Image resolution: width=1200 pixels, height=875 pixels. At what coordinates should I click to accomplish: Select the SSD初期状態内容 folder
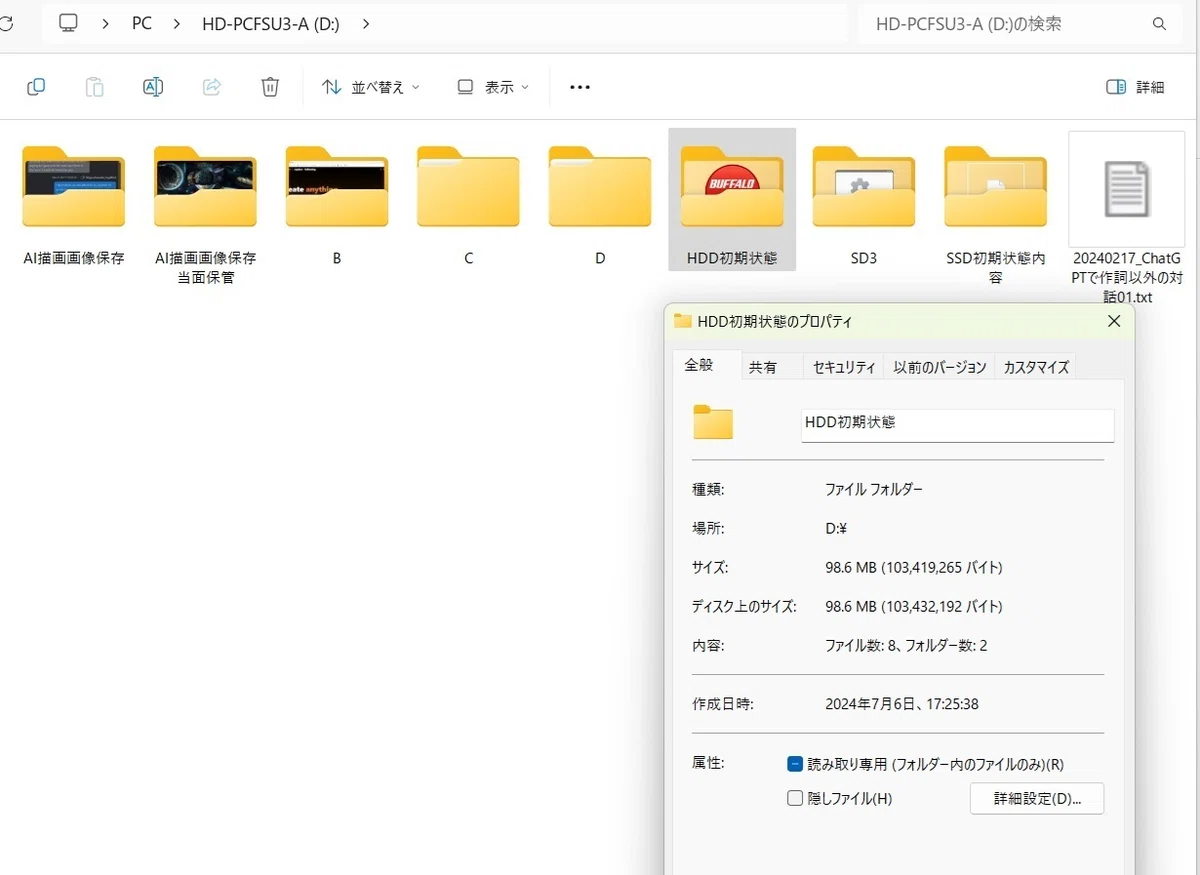coord(996,217)
